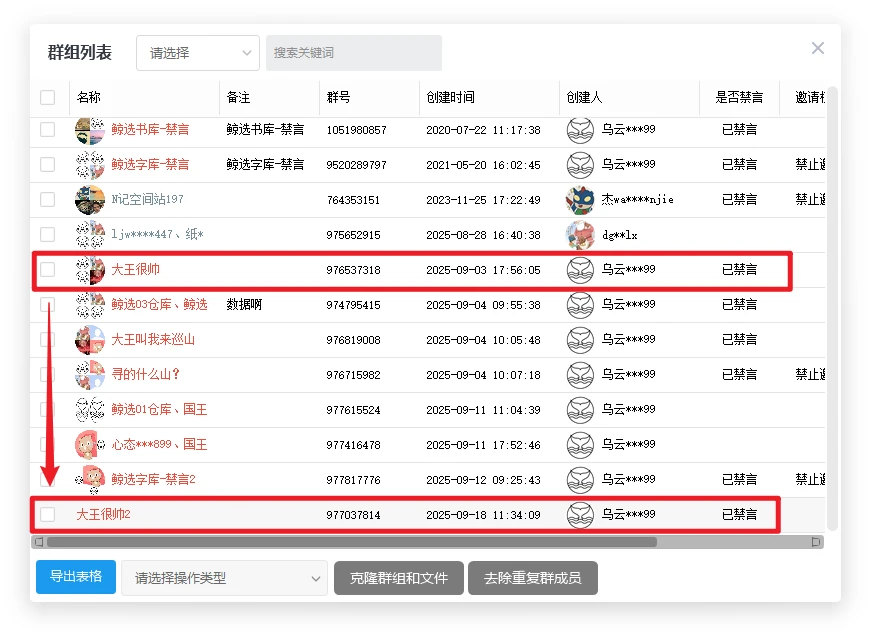Click the 去除重复群成员 button
Screen dimensions: 871x638
532,578
